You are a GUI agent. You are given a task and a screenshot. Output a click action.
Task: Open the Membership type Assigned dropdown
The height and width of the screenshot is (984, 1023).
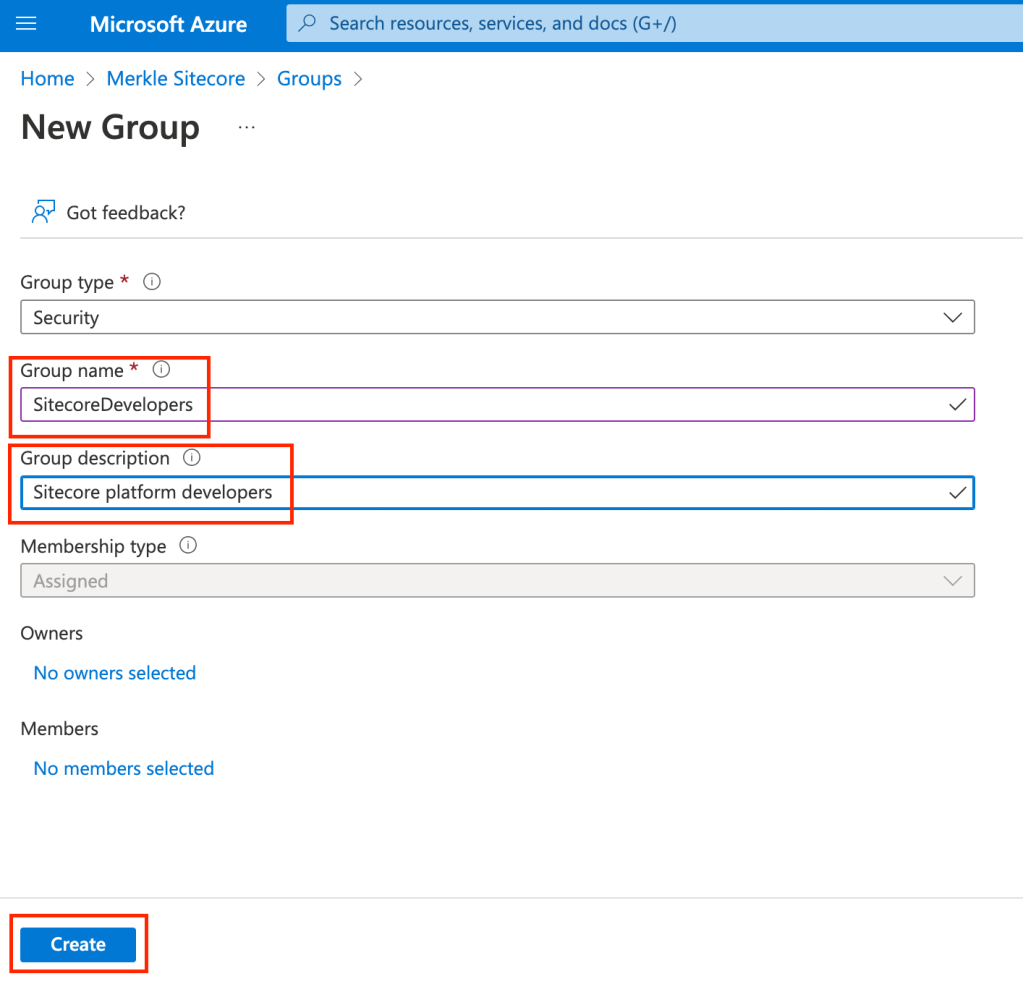tap(497, 581)
